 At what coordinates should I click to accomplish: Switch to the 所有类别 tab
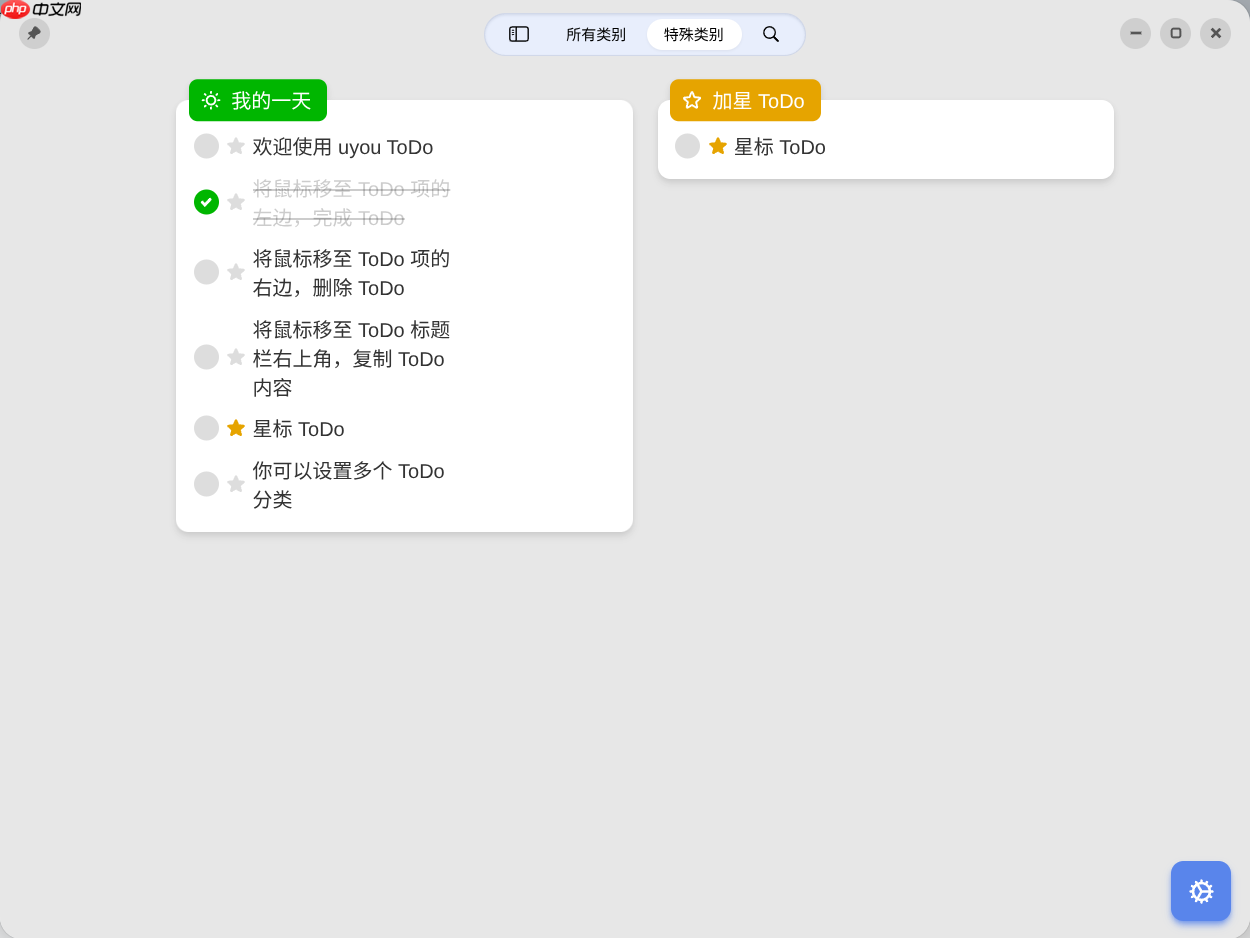coord(596,33)
